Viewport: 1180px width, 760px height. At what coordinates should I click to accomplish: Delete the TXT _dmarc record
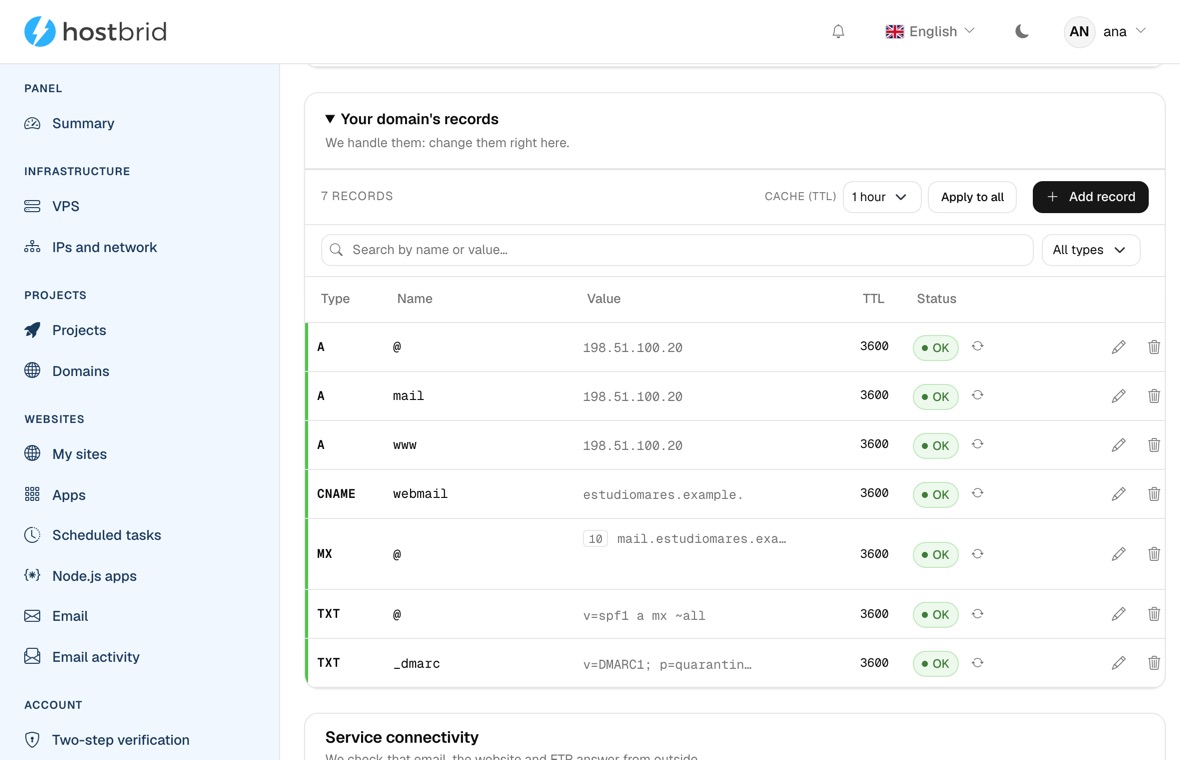(1154, 663)
